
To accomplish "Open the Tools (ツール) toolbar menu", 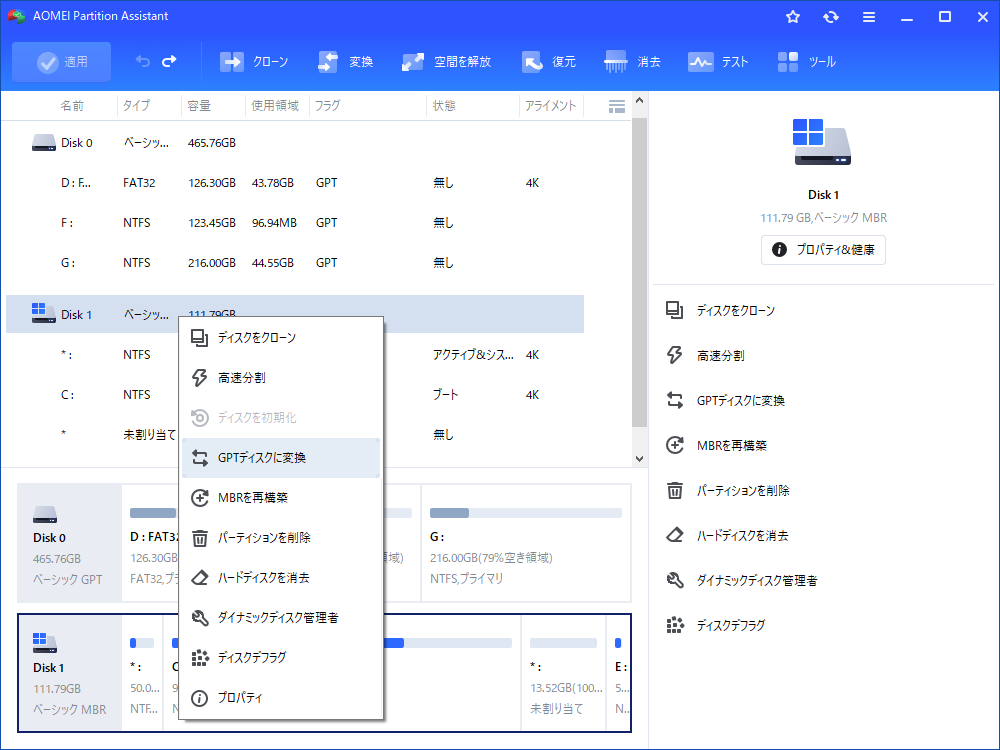I will pos(806,62).
